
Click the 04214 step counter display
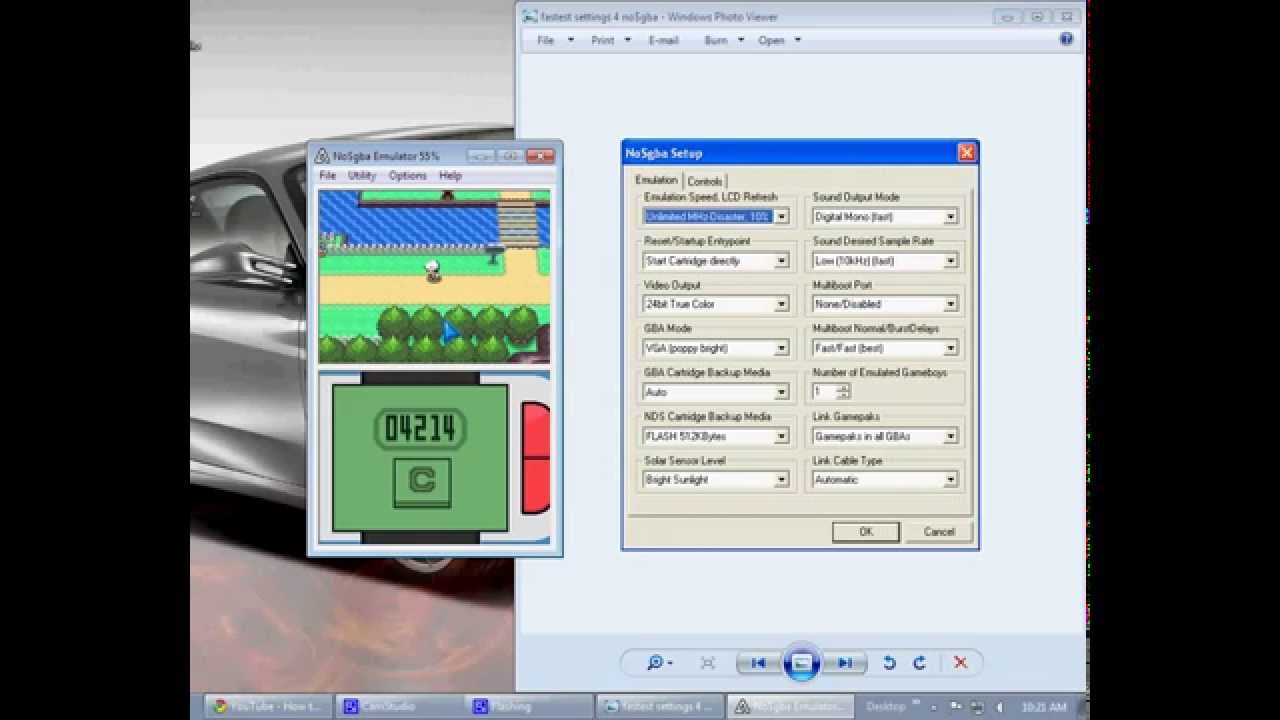pos(420,429)
